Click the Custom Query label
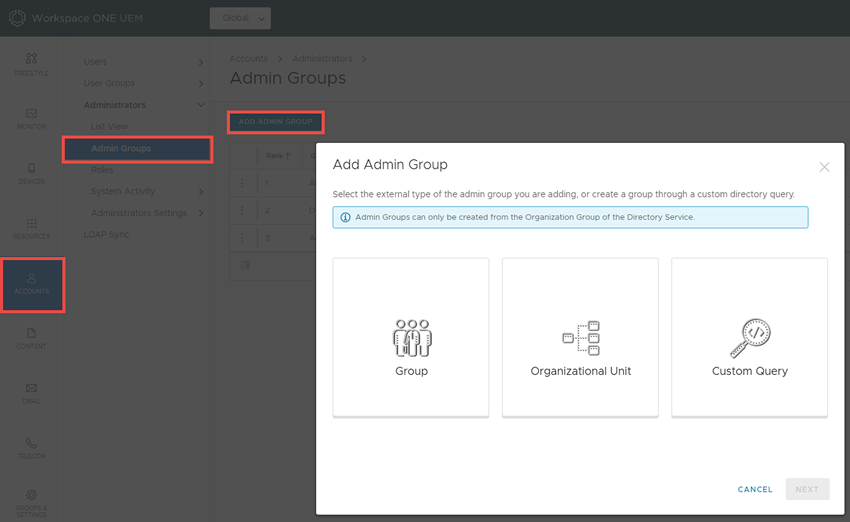Image resolution: width=850 pixels, height=522 pixels. 750,371
